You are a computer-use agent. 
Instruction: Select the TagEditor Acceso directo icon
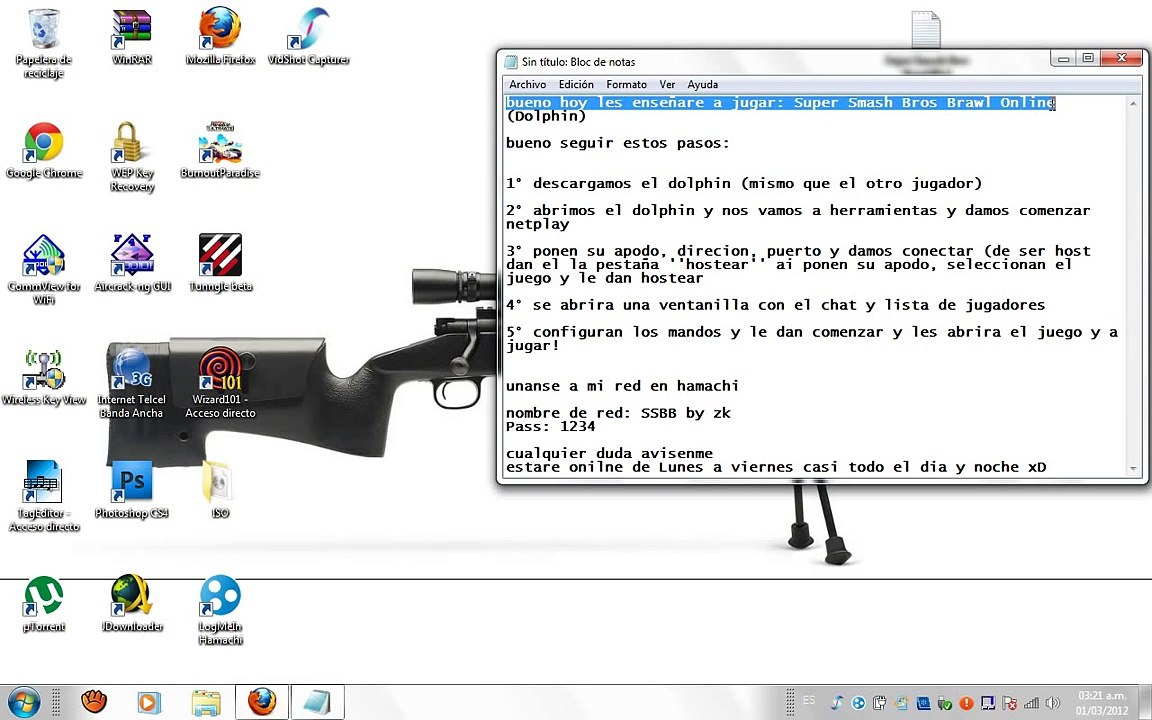coord(44,496)
